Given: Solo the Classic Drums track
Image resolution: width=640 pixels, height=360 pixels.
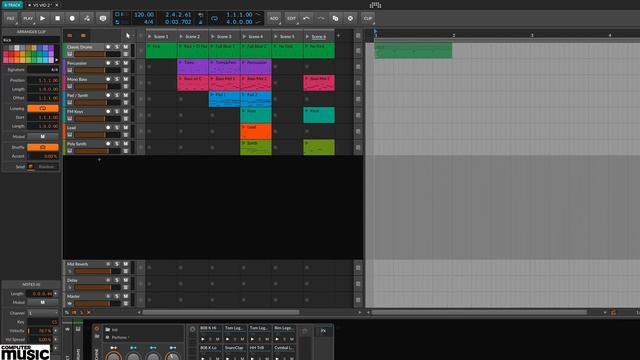Looking at the screenshot, I should click(117, 47).
